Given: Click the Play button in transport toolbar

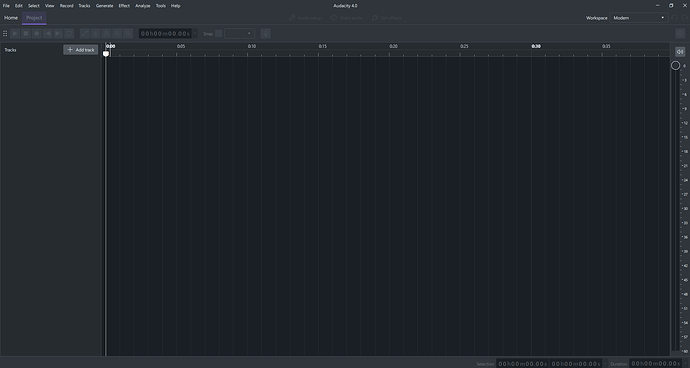Looking at the screenshot, I should (15, 33).
